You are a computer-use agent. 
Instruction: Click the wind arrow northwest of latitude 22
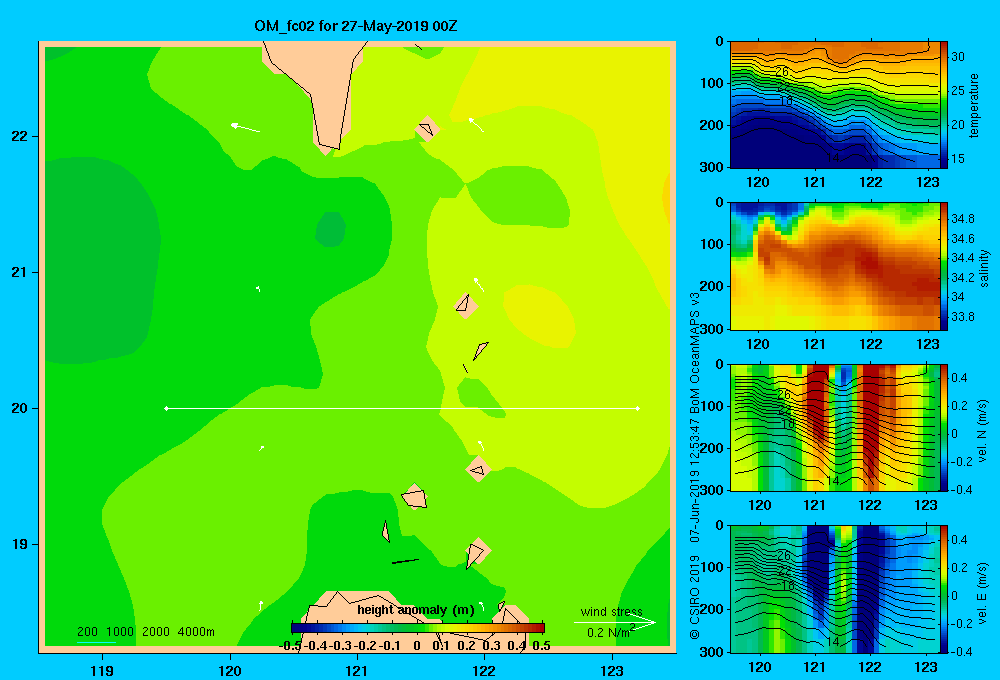point(245,128)
